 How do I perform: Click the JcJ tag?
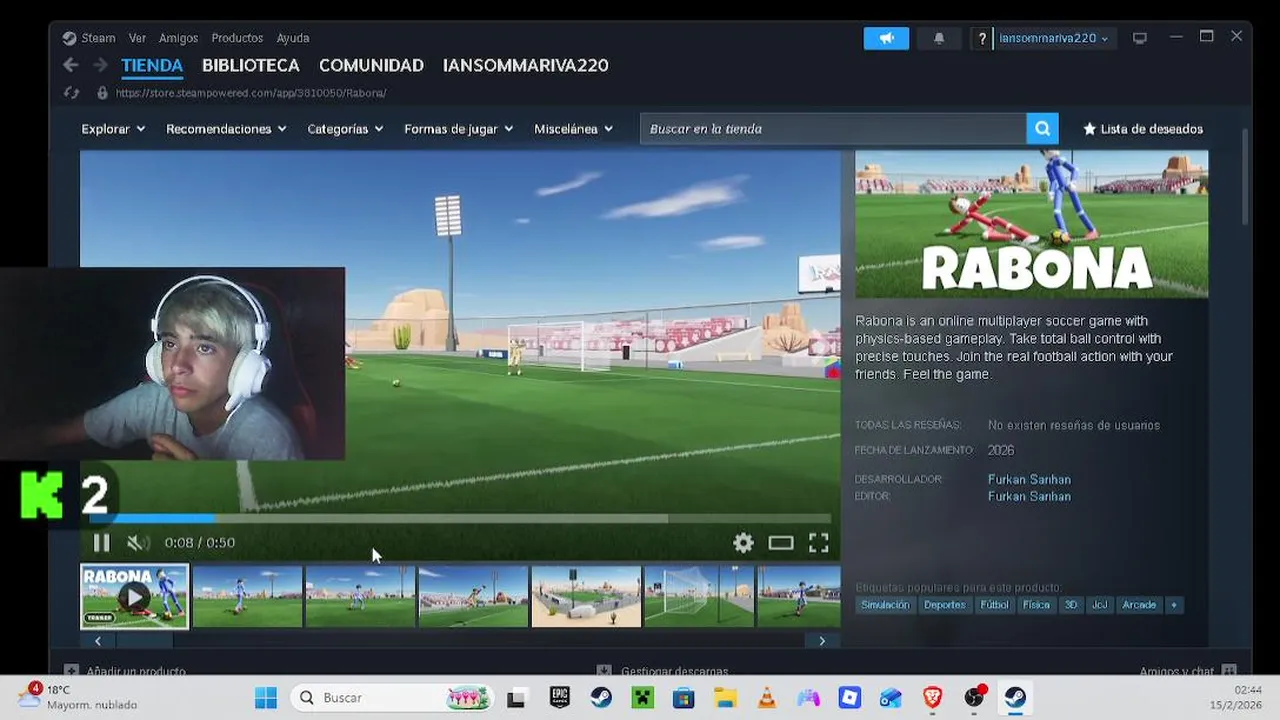click(x=1100, y=605)
